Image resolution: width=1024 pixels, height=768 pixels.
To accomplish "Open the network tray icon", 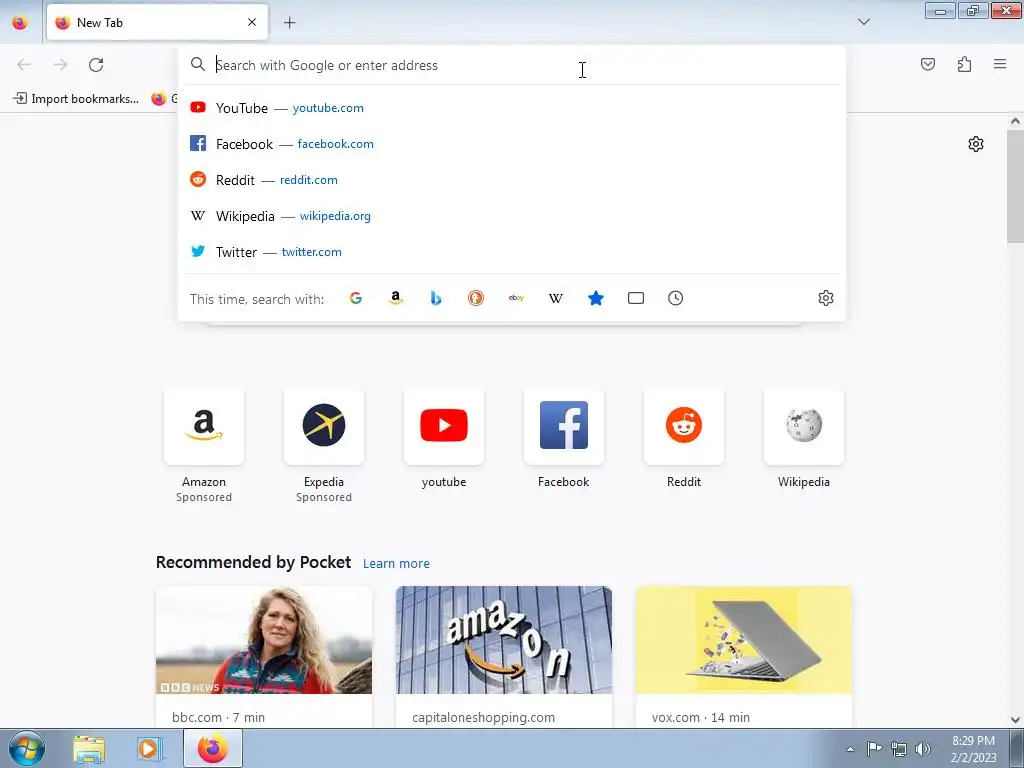I will point(899,748).
